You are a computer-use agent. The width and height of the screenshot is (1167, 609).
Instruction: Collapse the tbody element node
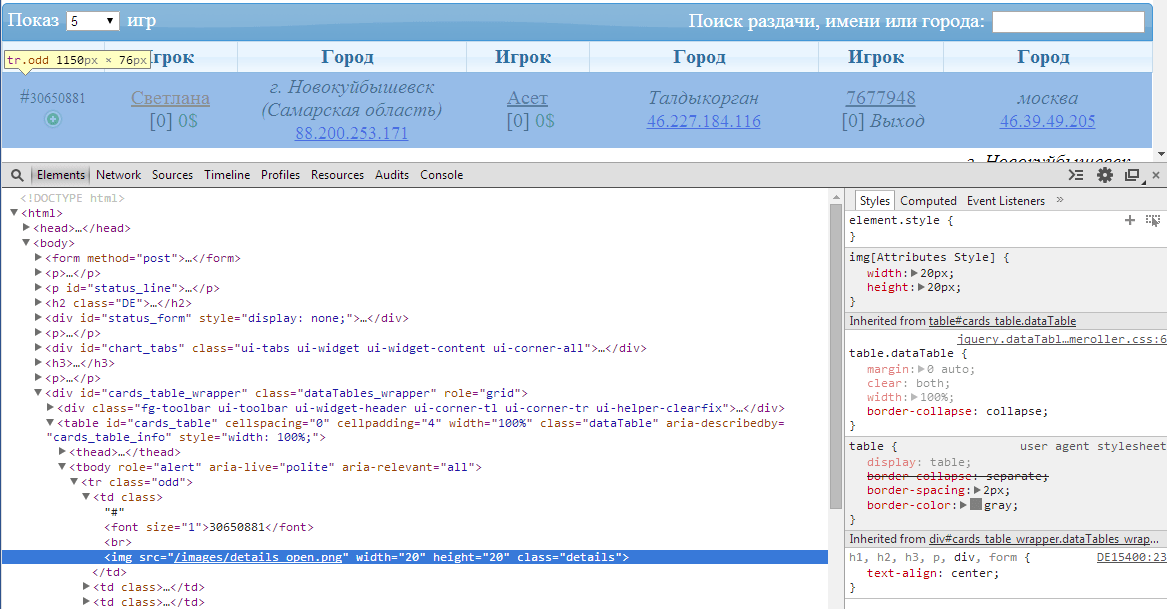[x=60, y=466]
